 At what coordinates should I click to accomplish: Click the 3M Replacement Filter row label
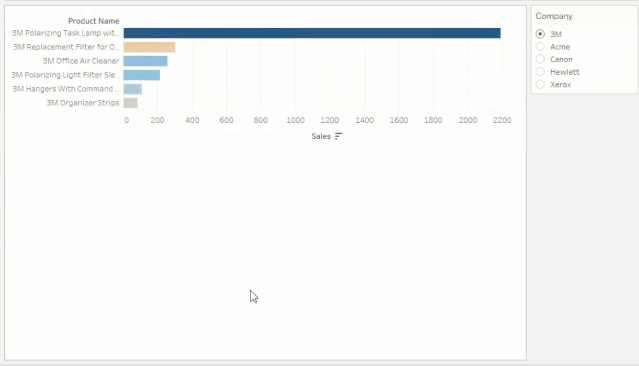tap(66, 47)
